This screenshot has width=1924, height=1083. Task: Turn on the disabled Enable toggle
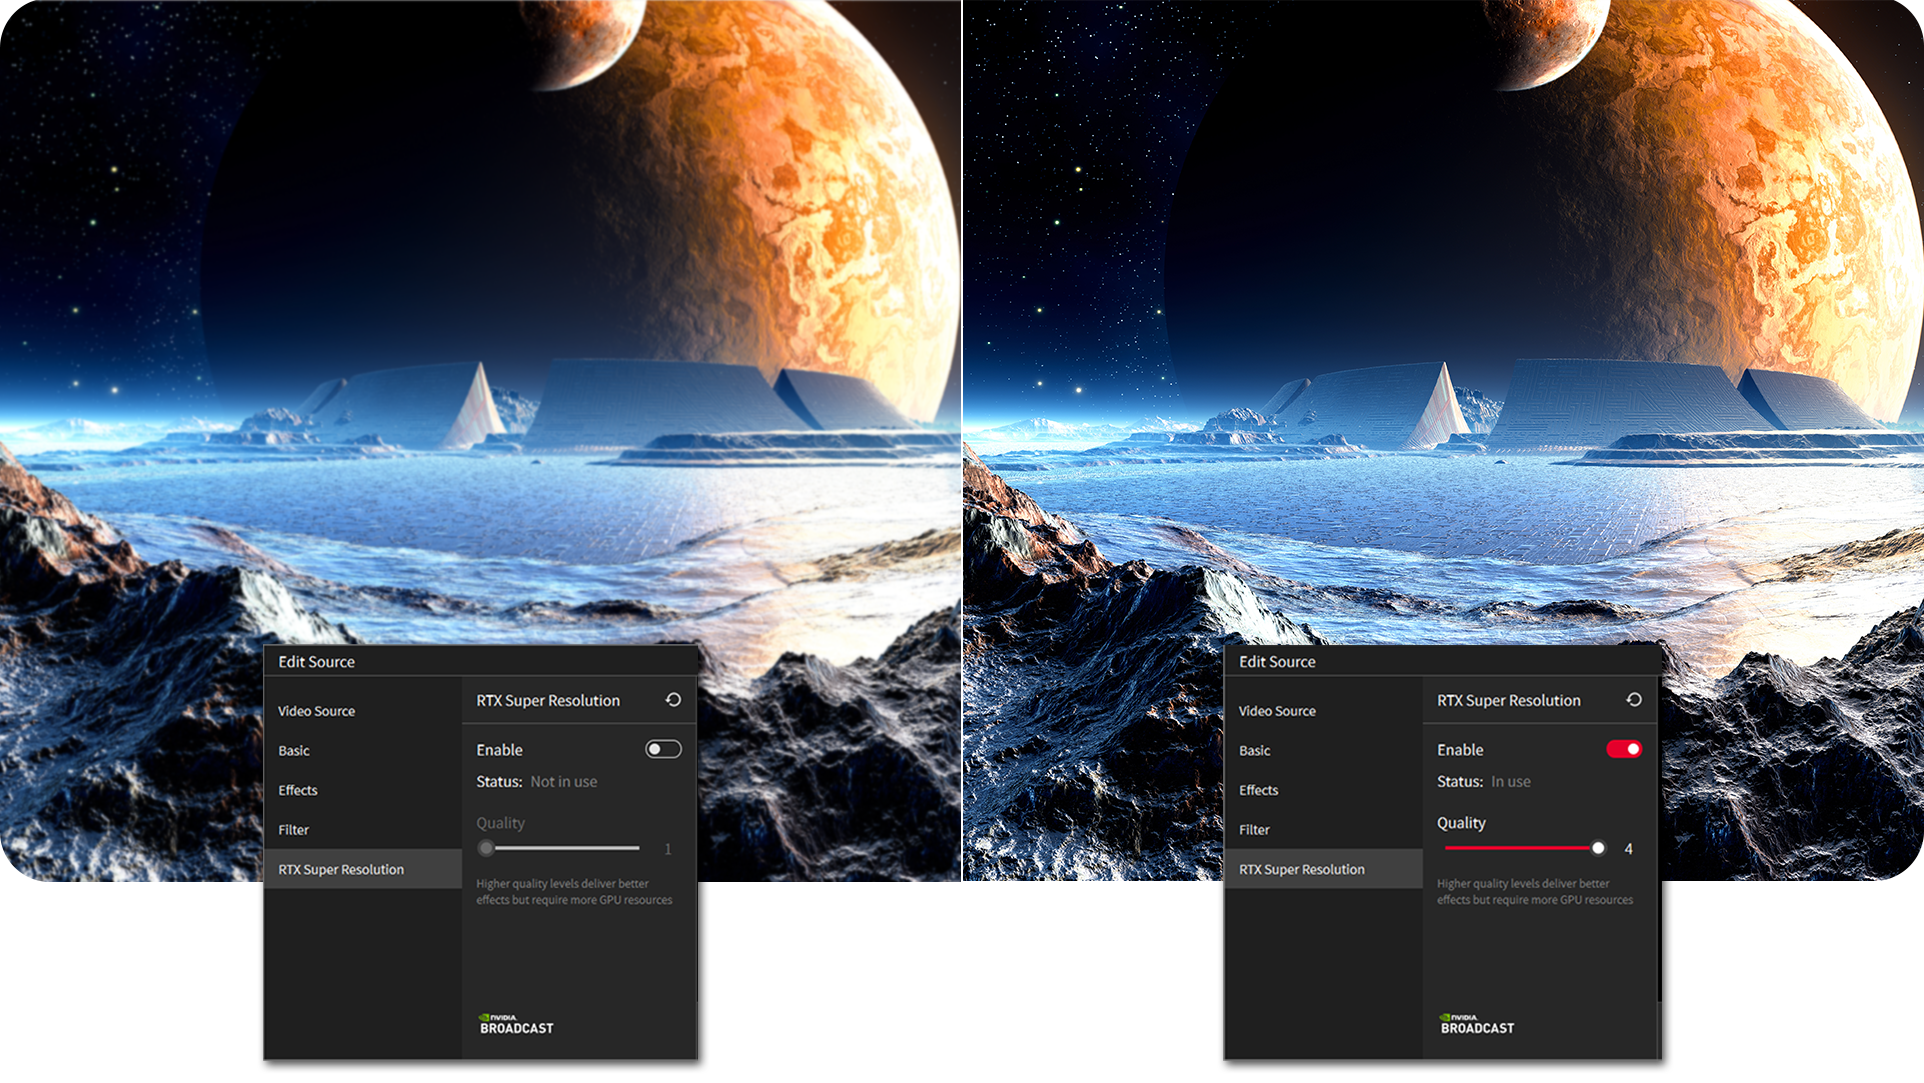[663, 749]
